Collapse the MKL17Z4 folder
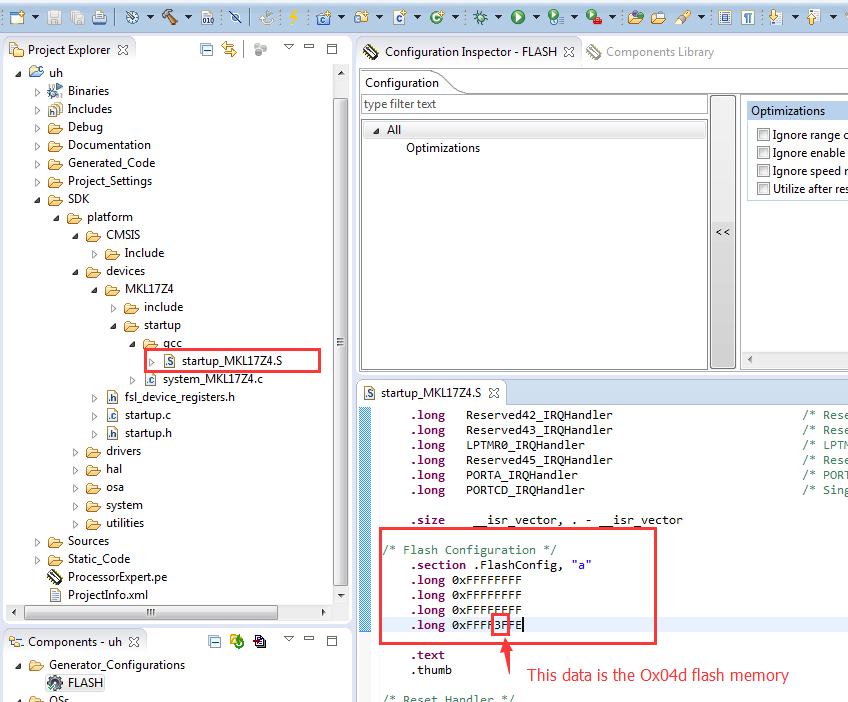Image resolution: width=848 pixels, height=702 pixels. [x=94, y=290]
